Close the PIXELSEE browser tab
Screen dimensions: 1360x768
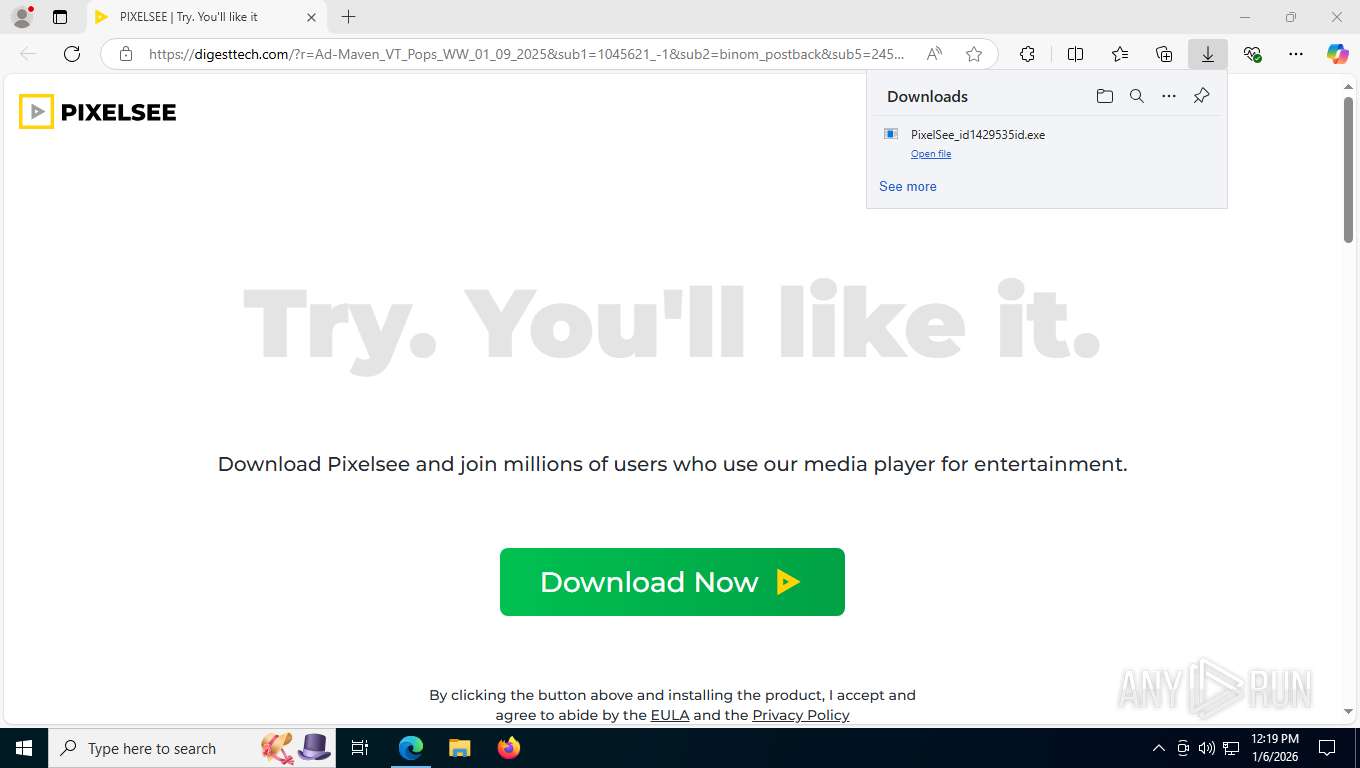click(x=311, y=17)
